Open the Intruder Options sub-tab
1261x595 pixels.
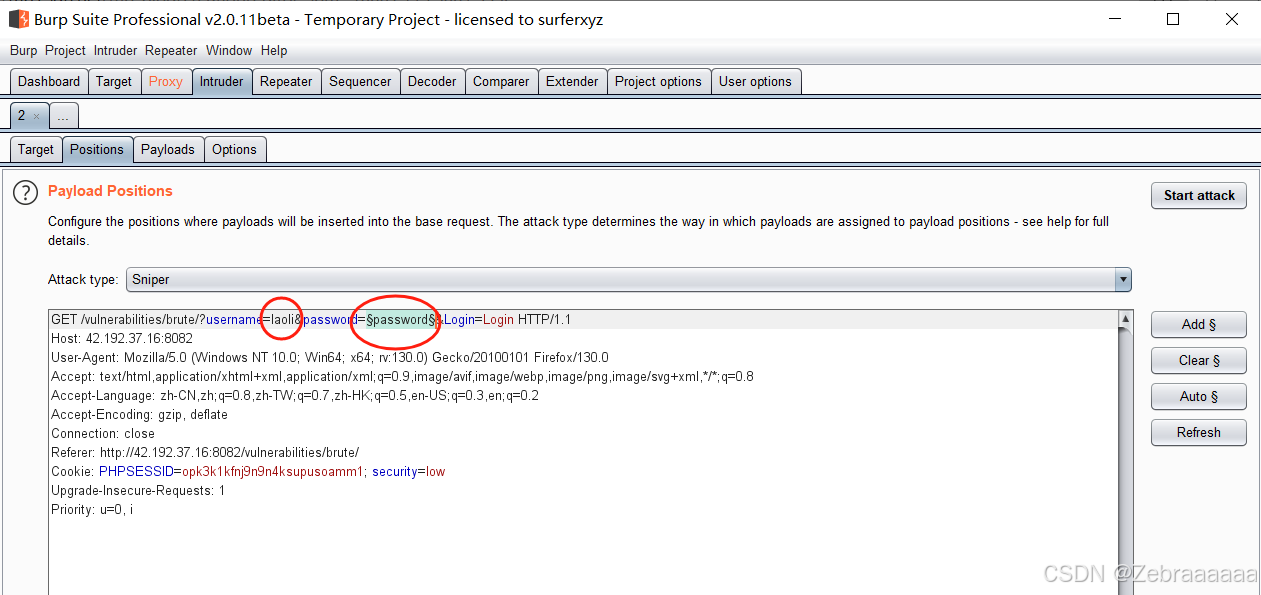[x=235, y=149]
